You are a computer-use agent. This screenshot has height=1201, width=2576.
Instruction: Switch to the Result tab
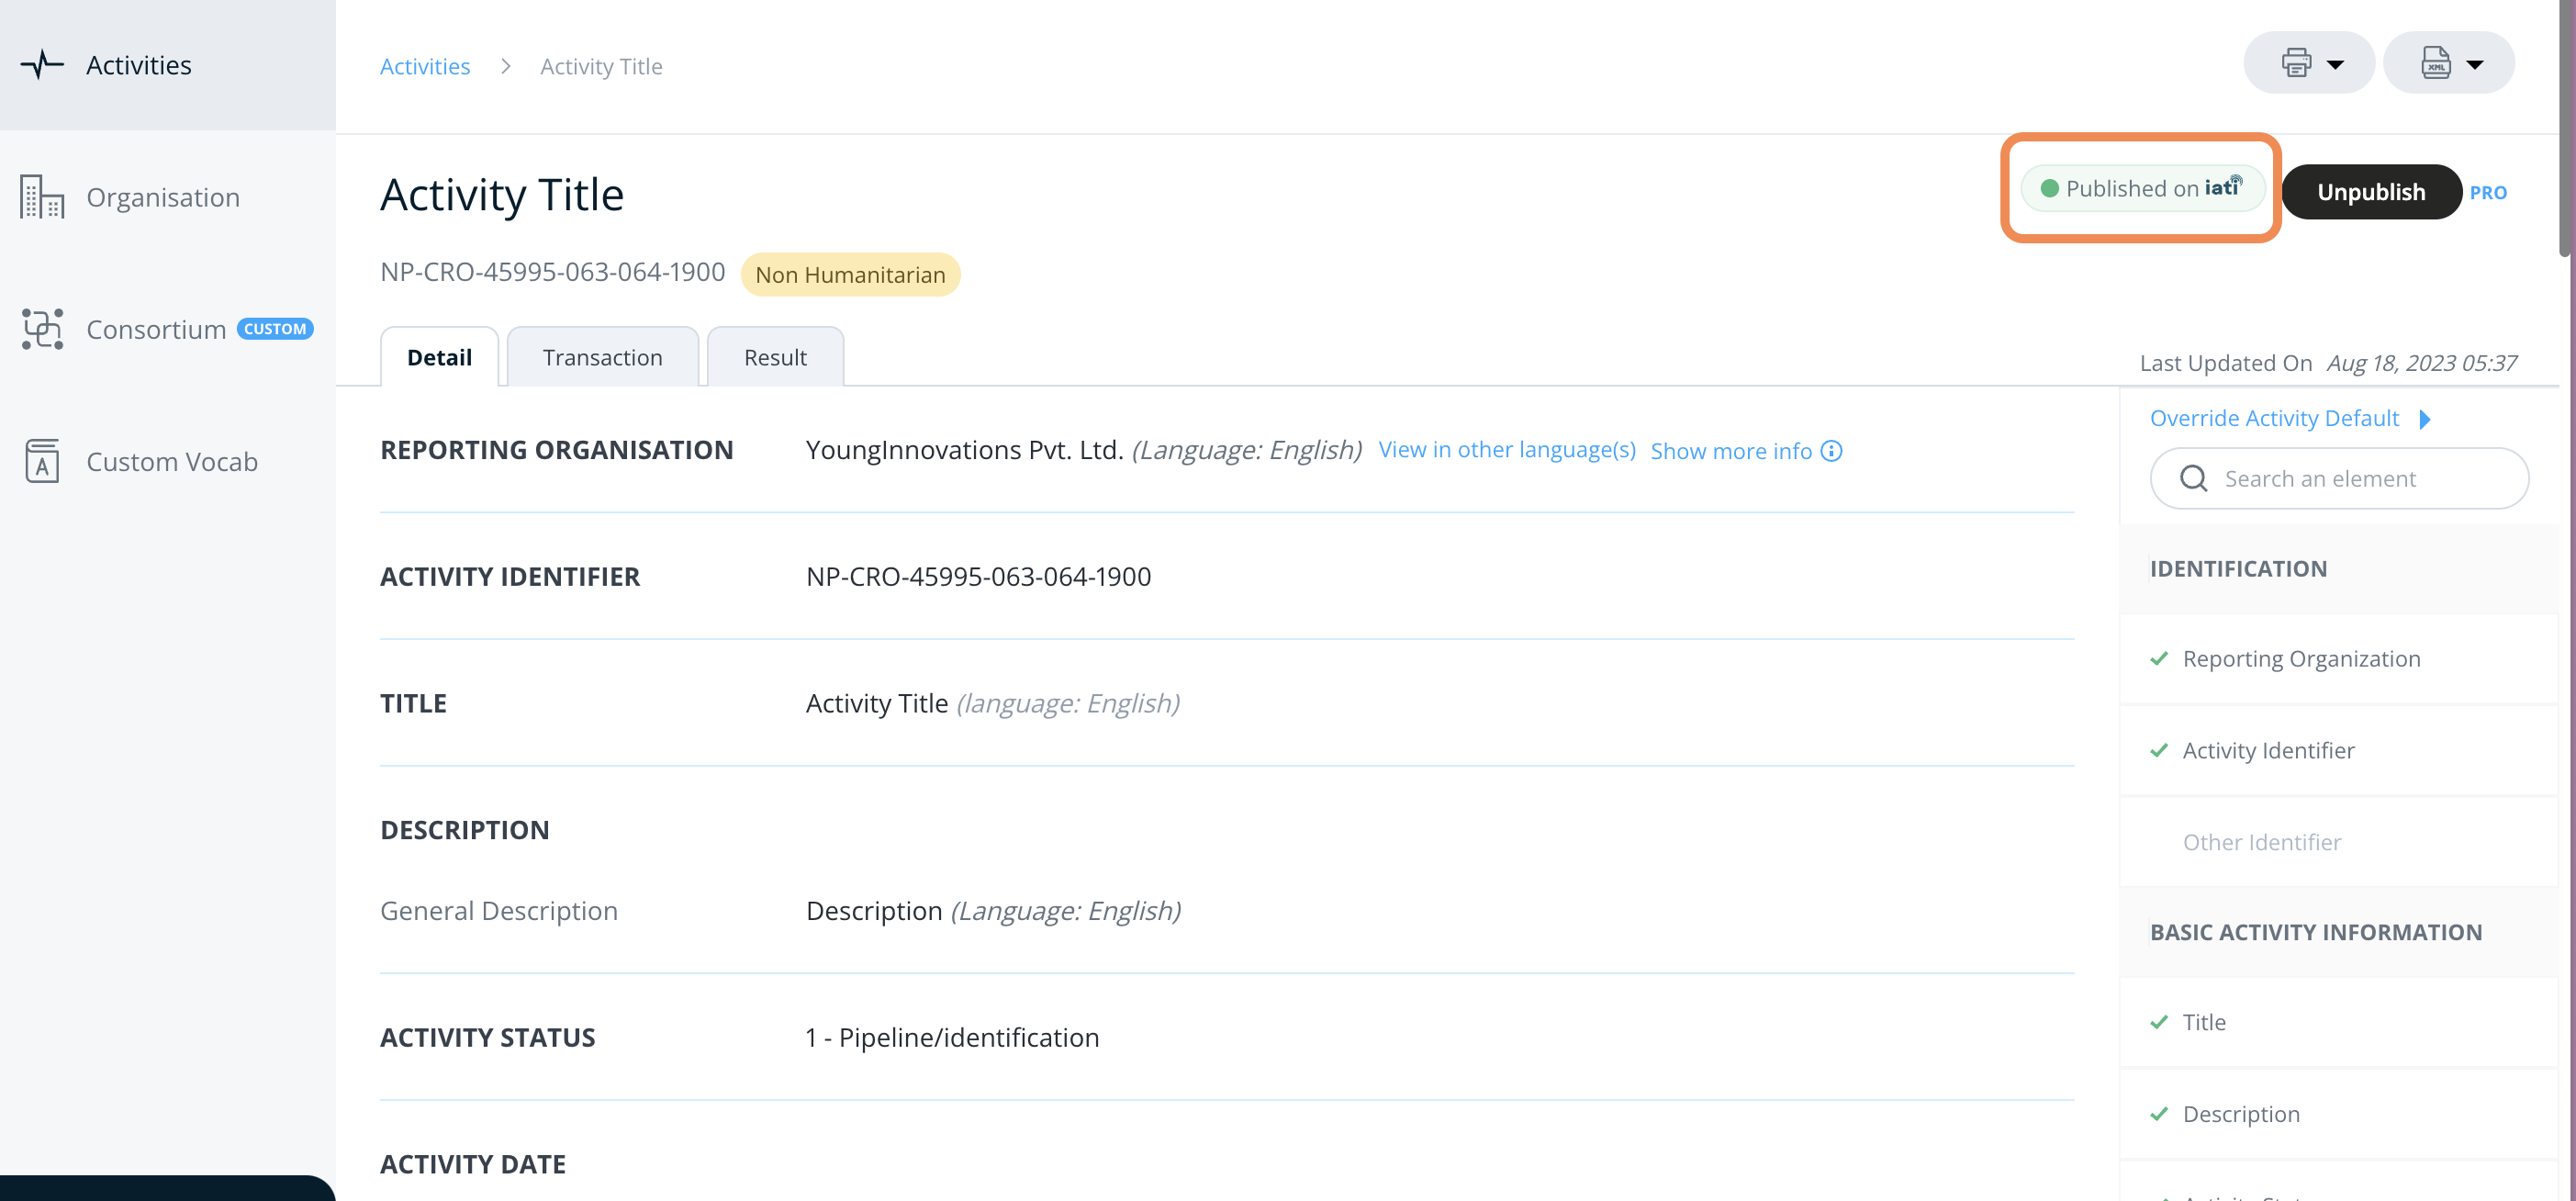pos(775,357)
